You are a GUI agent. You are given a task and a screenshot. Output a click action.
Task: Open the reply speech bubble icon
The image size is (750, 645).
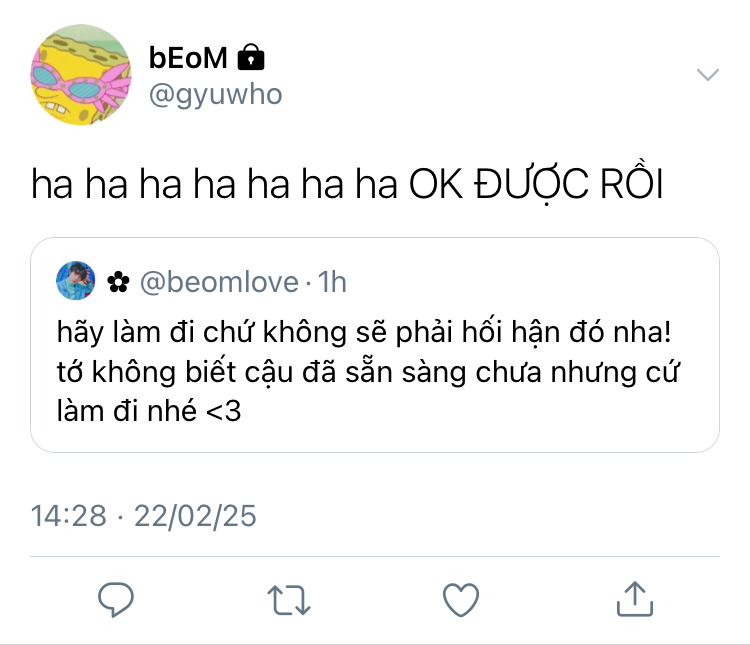(116, 599)
